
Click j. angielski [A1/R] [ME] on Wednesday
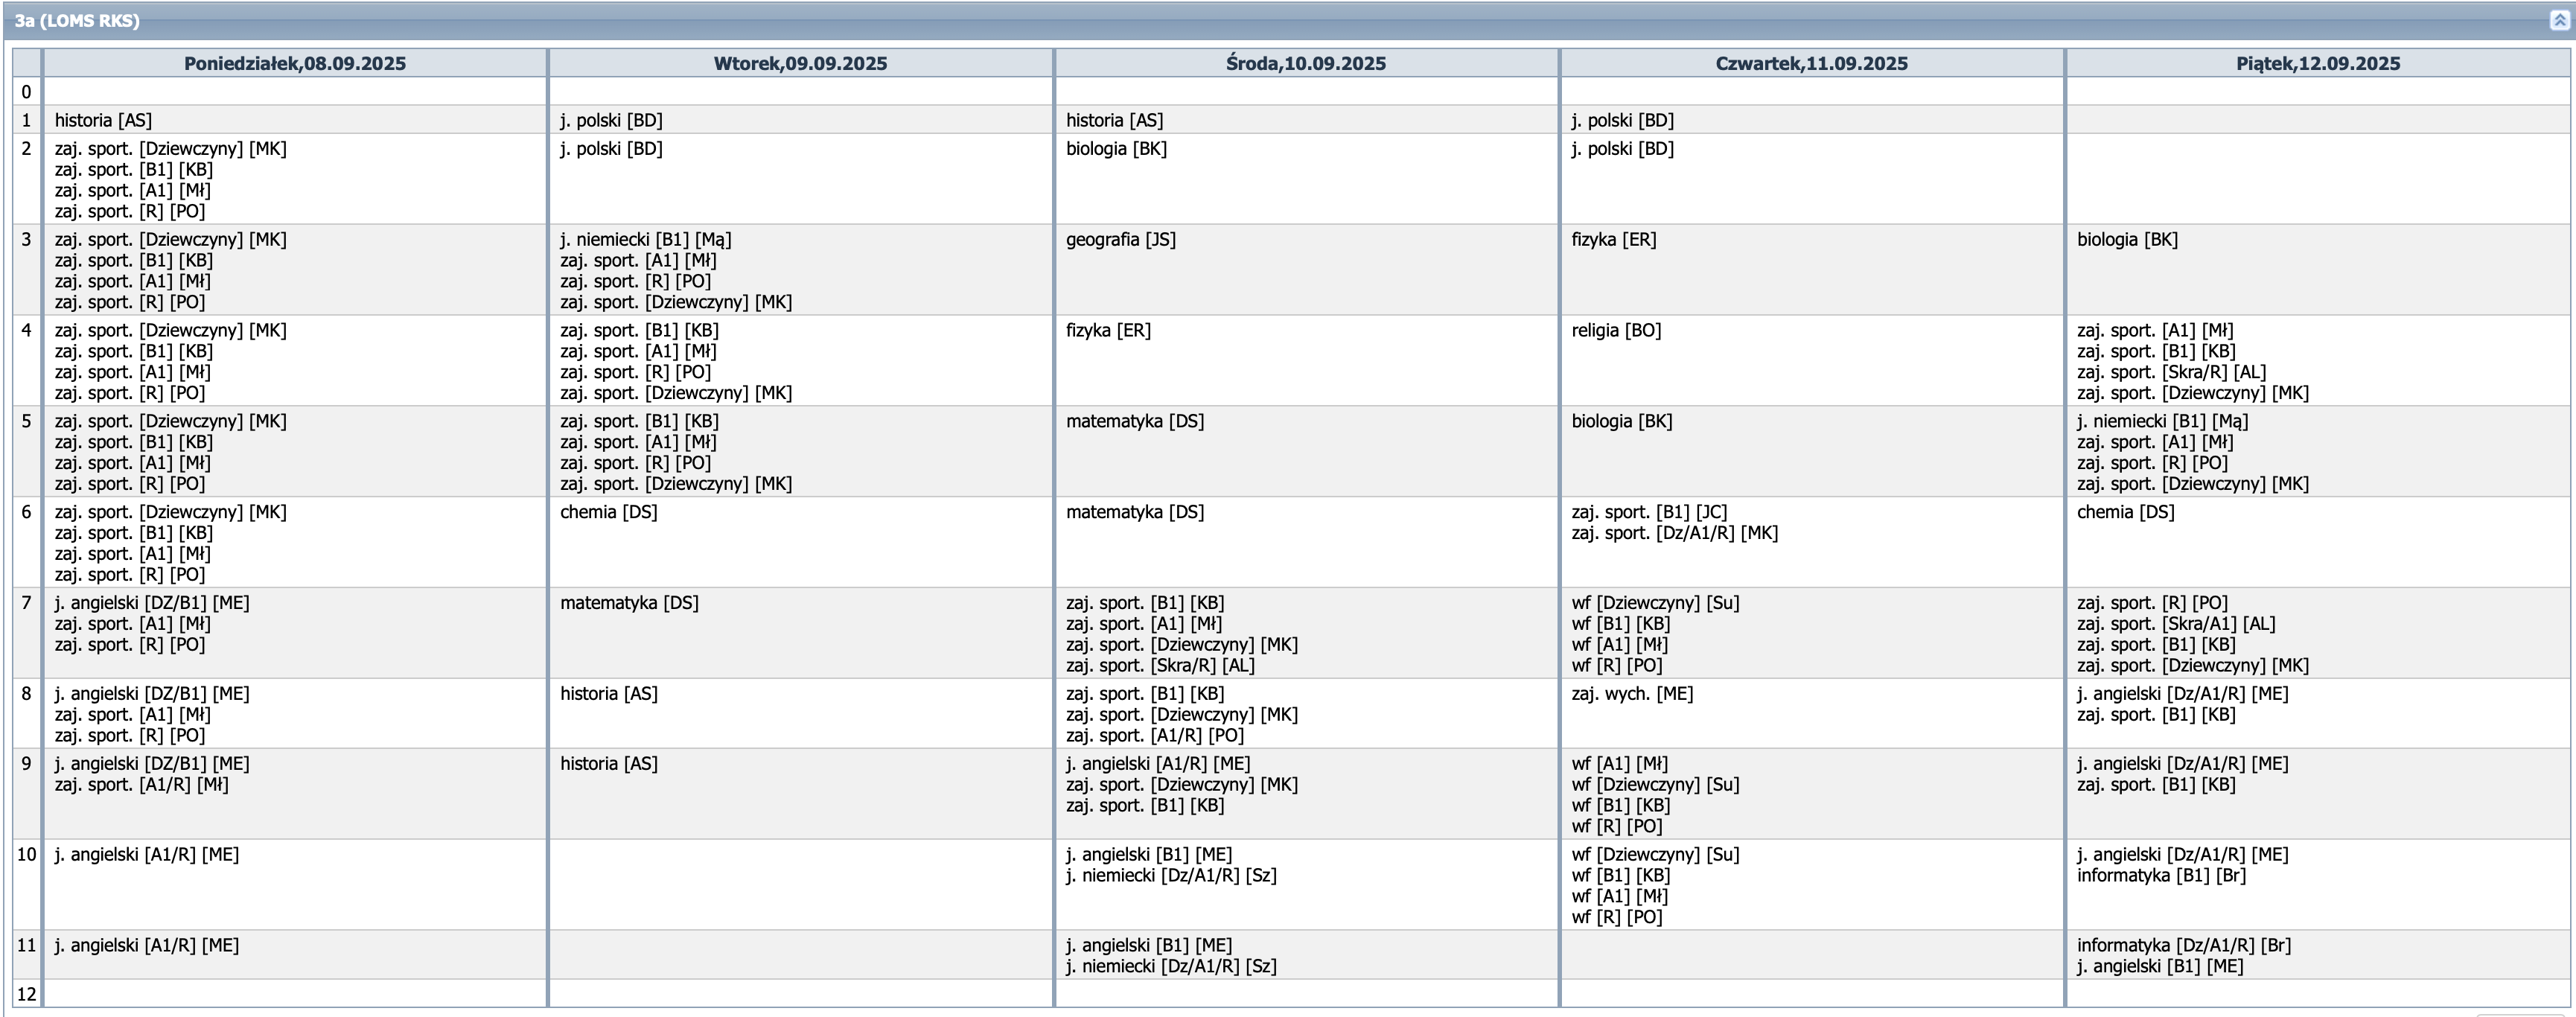click(x=1158, y=763)
